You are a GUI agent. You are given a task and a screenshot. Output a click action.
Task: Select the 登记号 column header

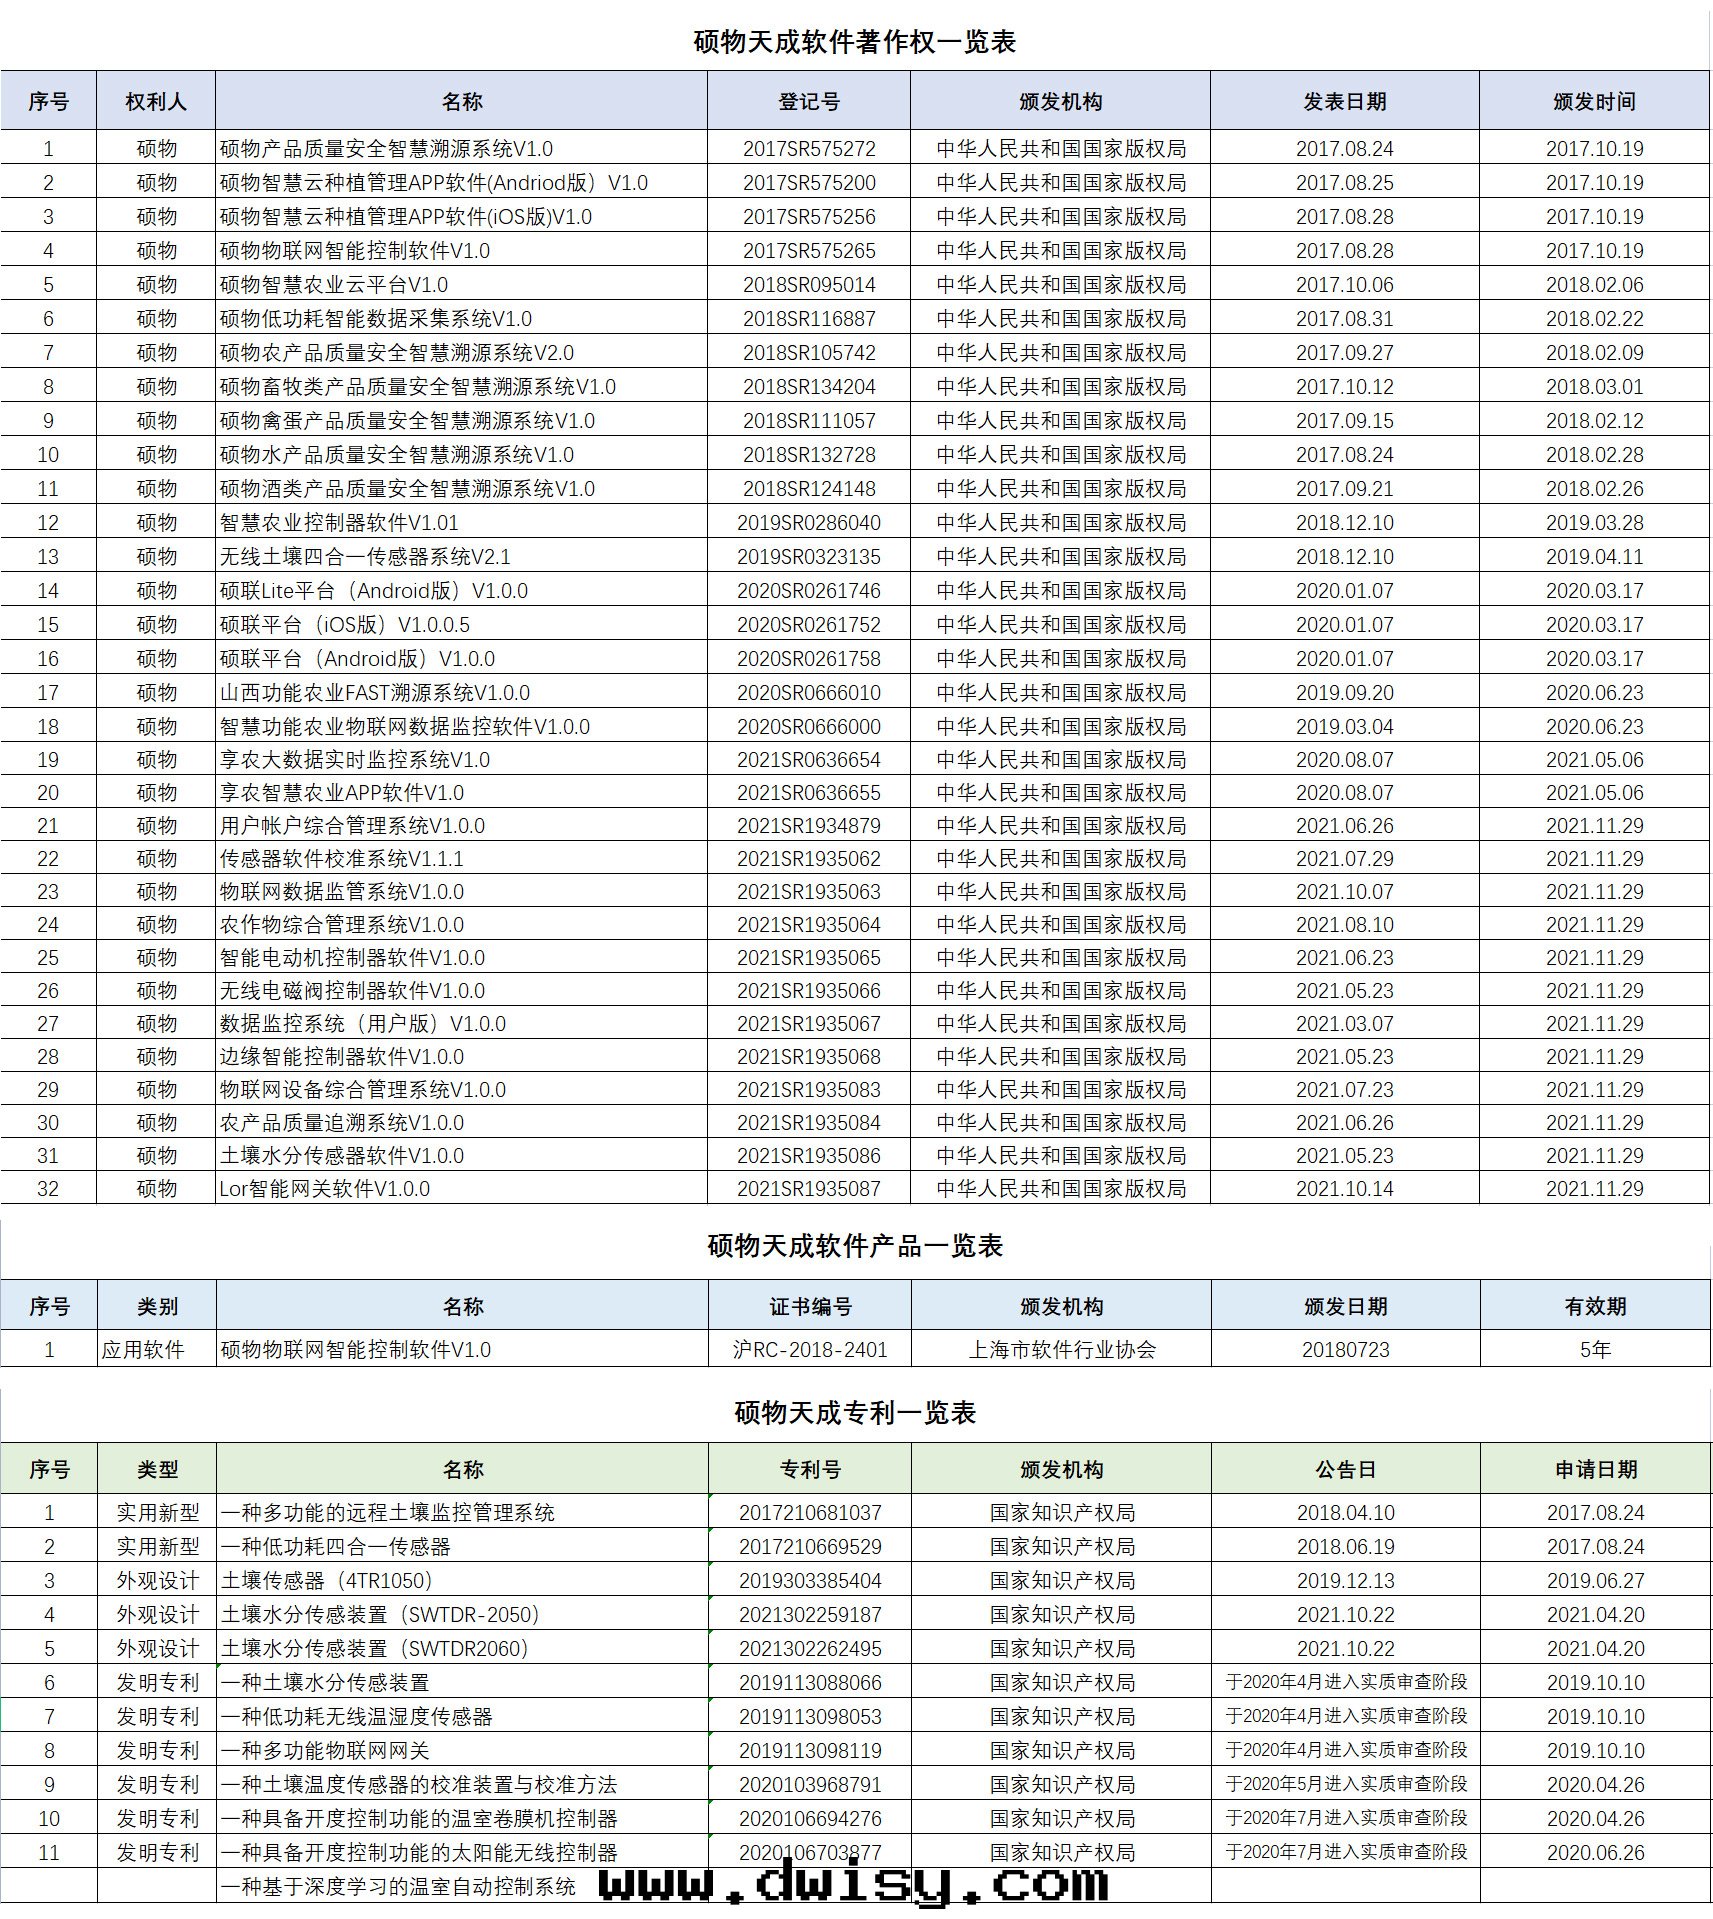click(808, 101)
